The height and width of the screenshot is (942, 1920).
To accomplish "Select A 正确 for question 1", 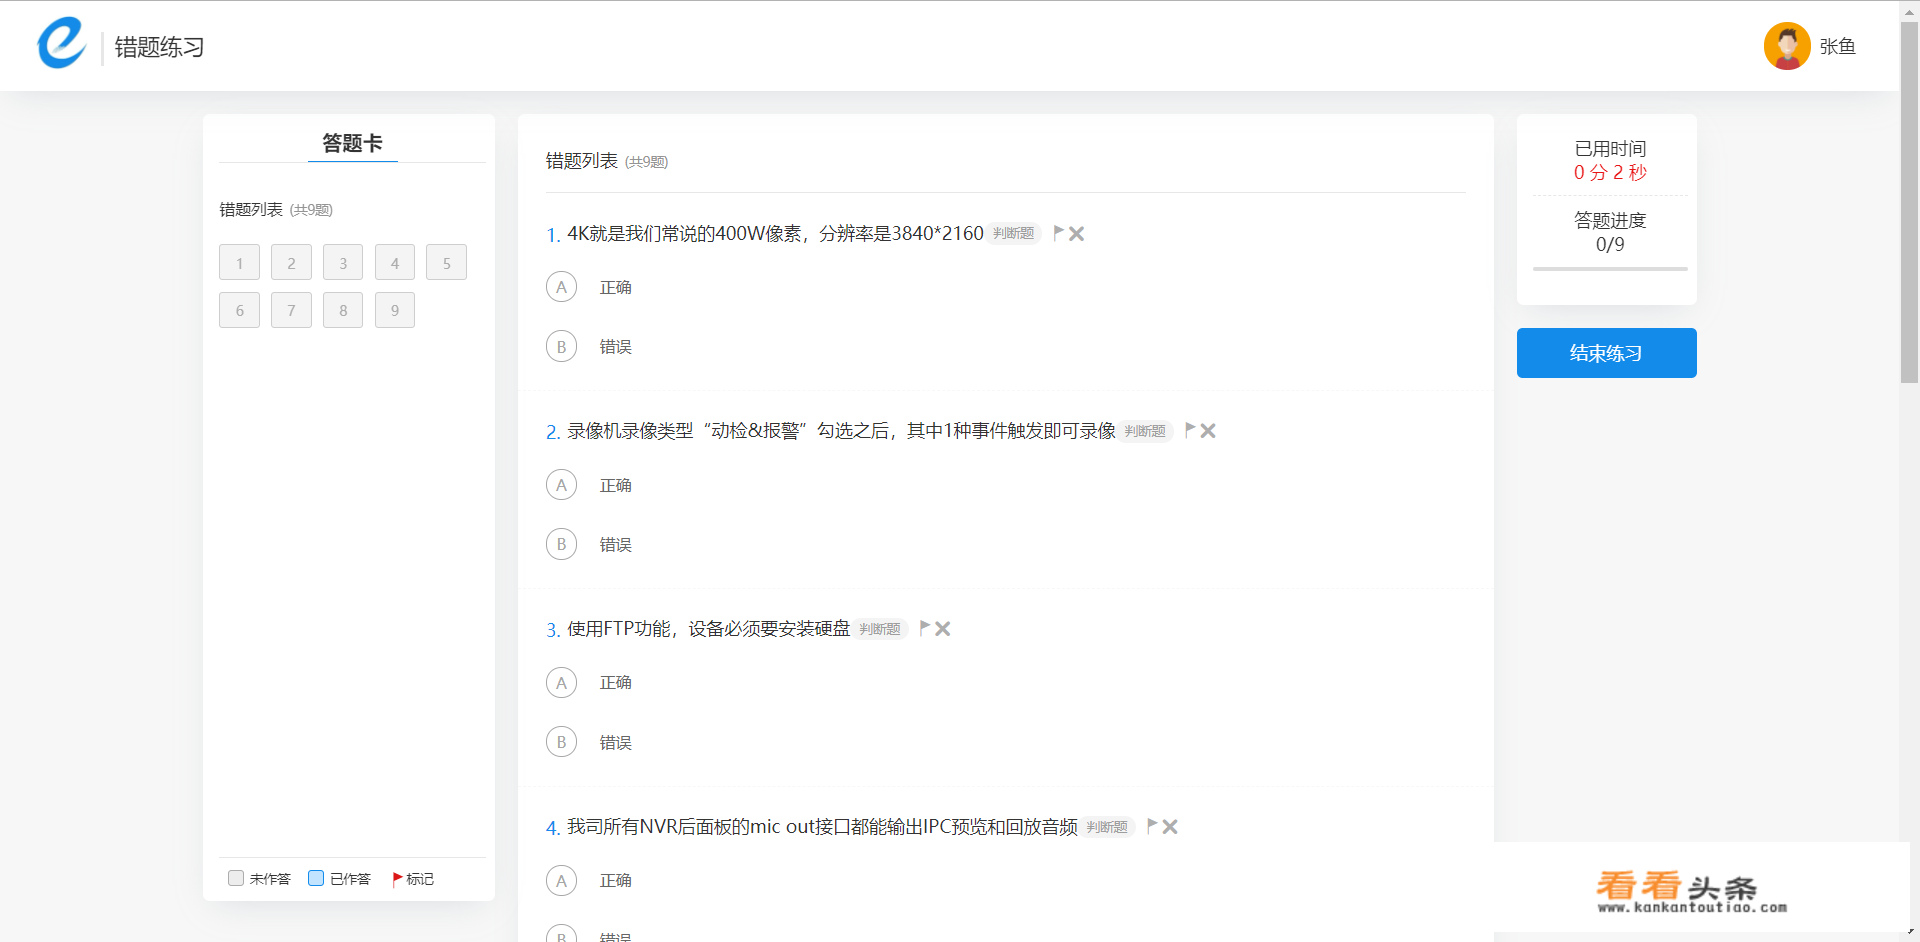I will 561,287.
